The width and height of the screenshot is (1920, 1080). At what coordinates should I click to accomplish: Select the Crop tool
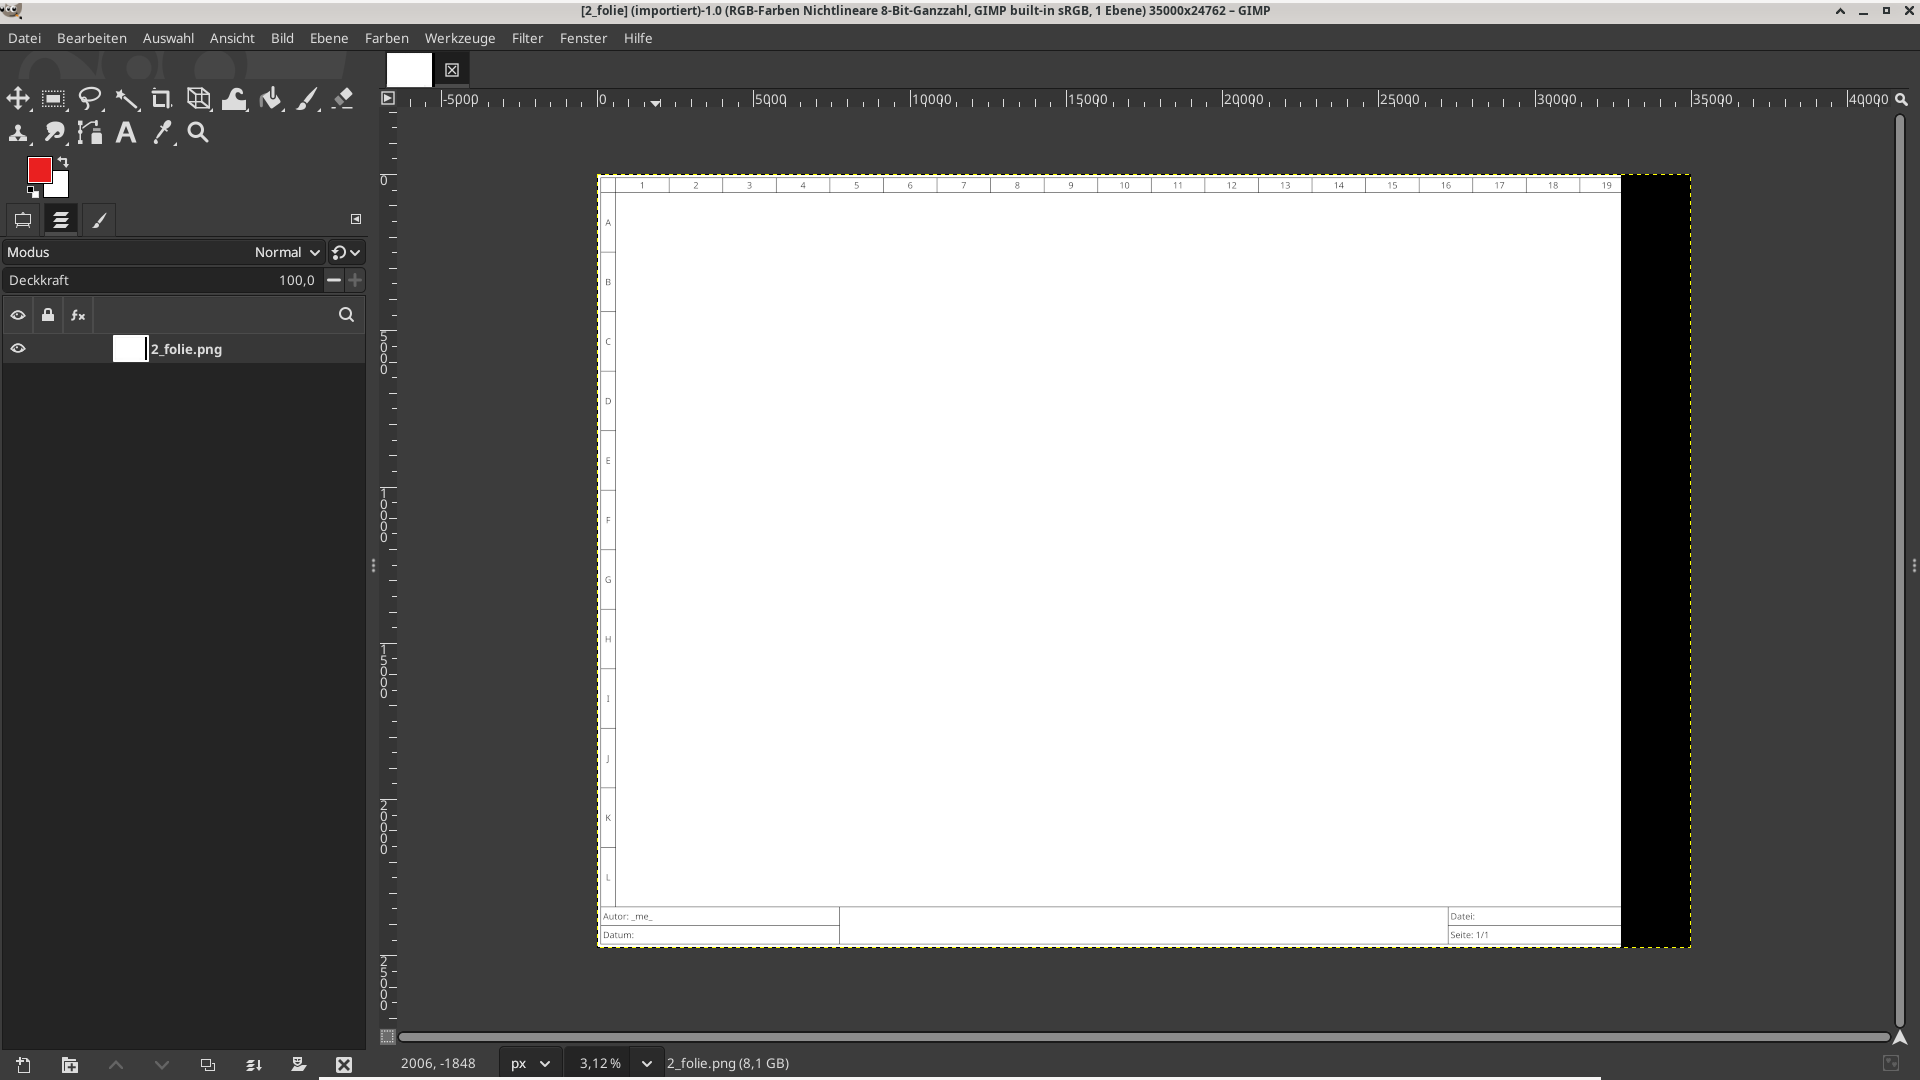tap(162, 99)
